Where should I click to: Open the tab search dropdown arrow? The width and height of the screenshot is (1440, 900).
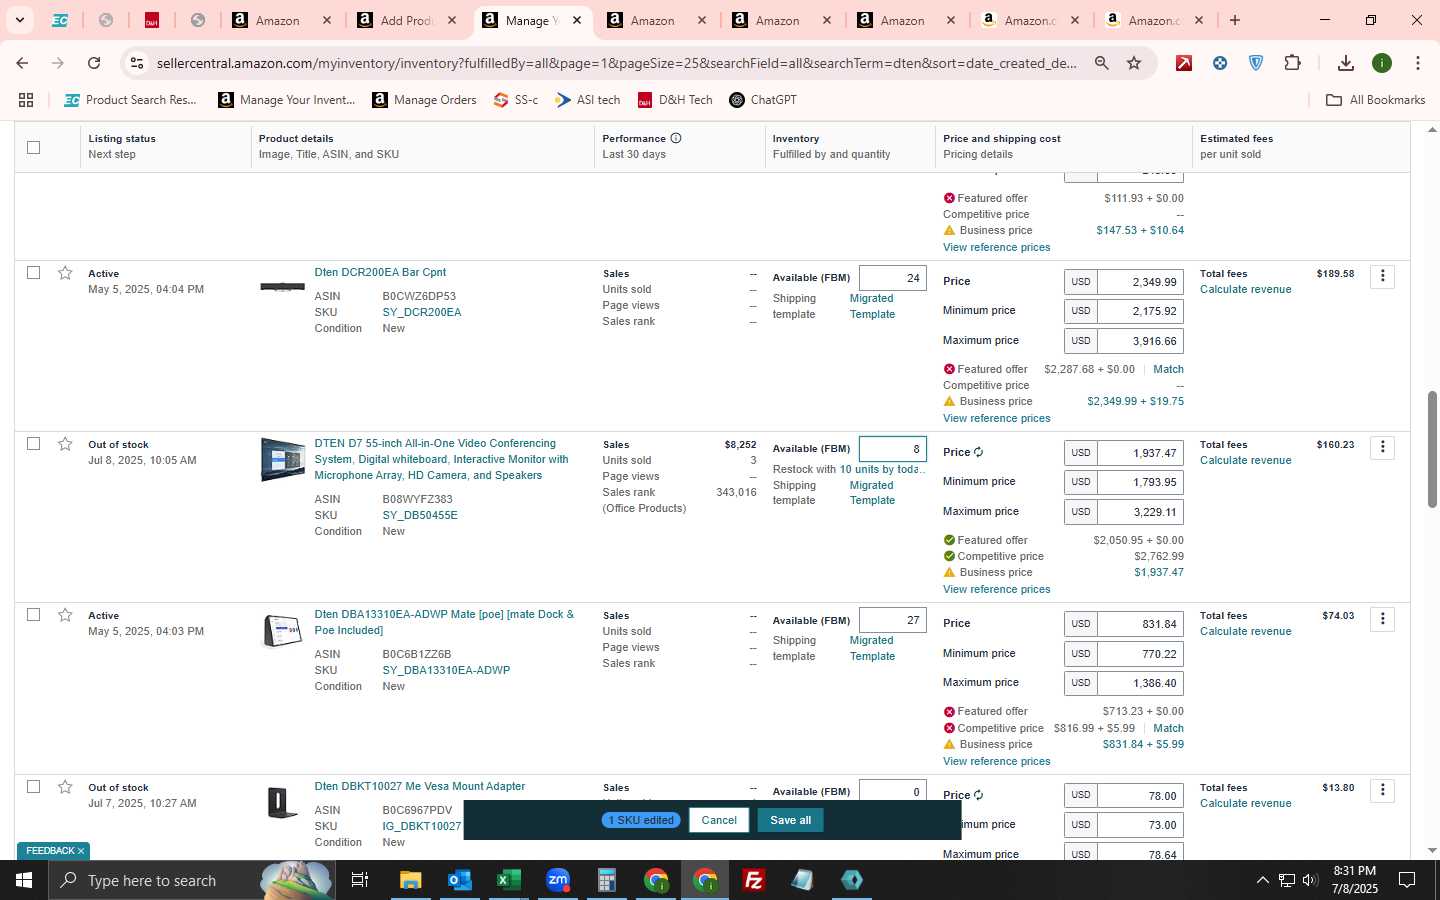pos(19,20)
